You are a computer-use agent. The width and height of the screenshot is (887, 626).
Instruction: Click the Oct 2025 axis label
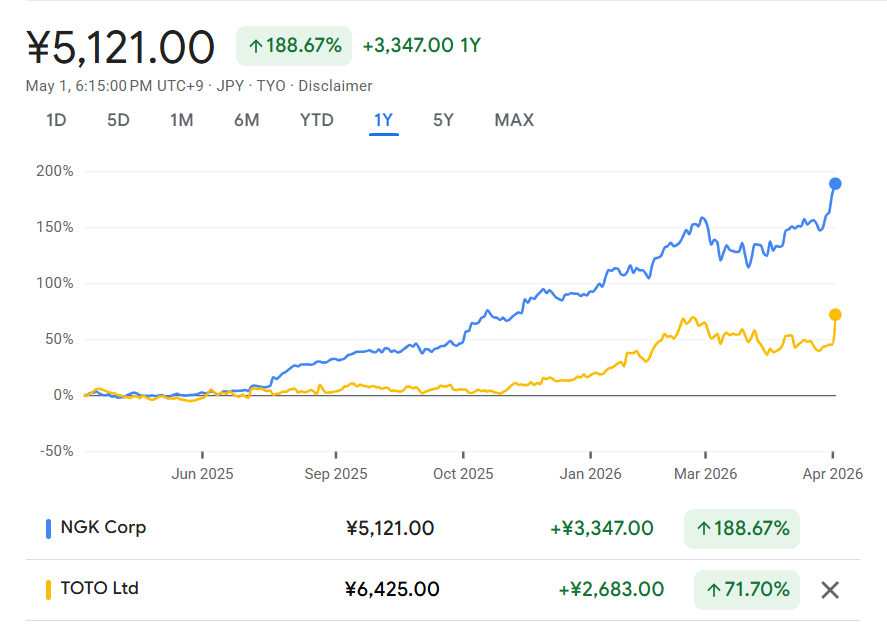(463, 474)
